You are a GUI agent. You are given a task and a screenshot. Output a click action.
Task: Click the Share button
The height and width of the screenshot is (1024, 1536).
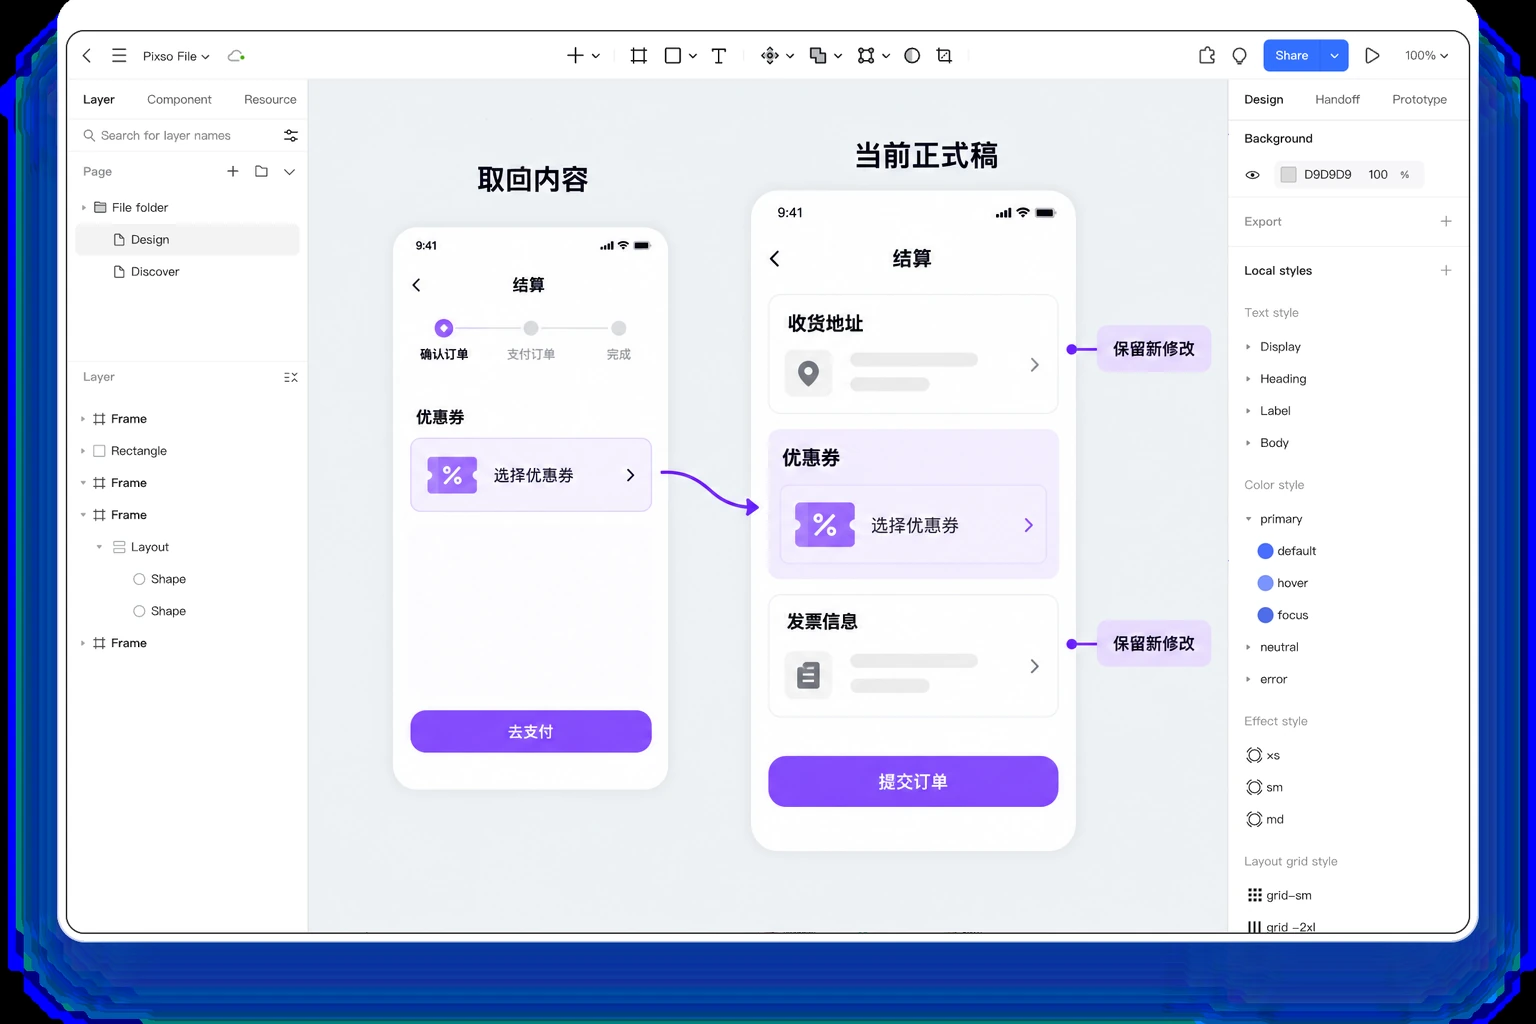(x=1291, y=56)
